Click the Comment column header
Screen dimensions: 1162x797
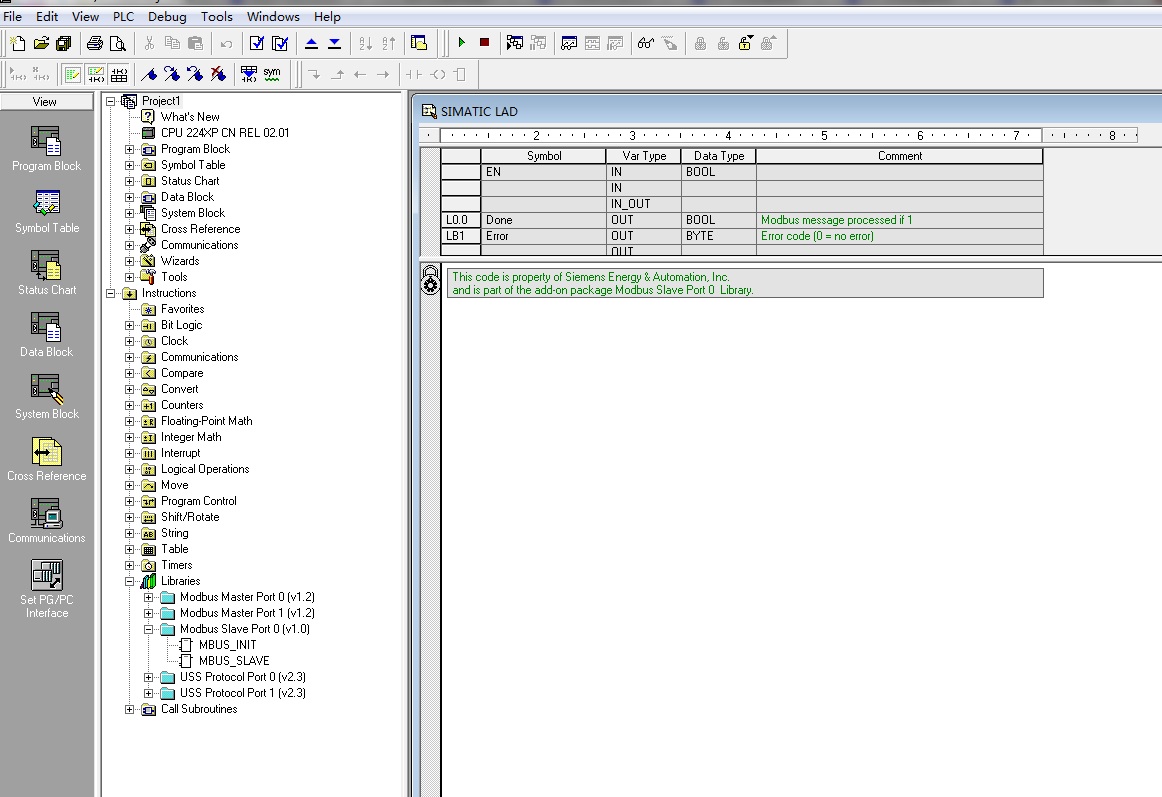click(900, 156)
